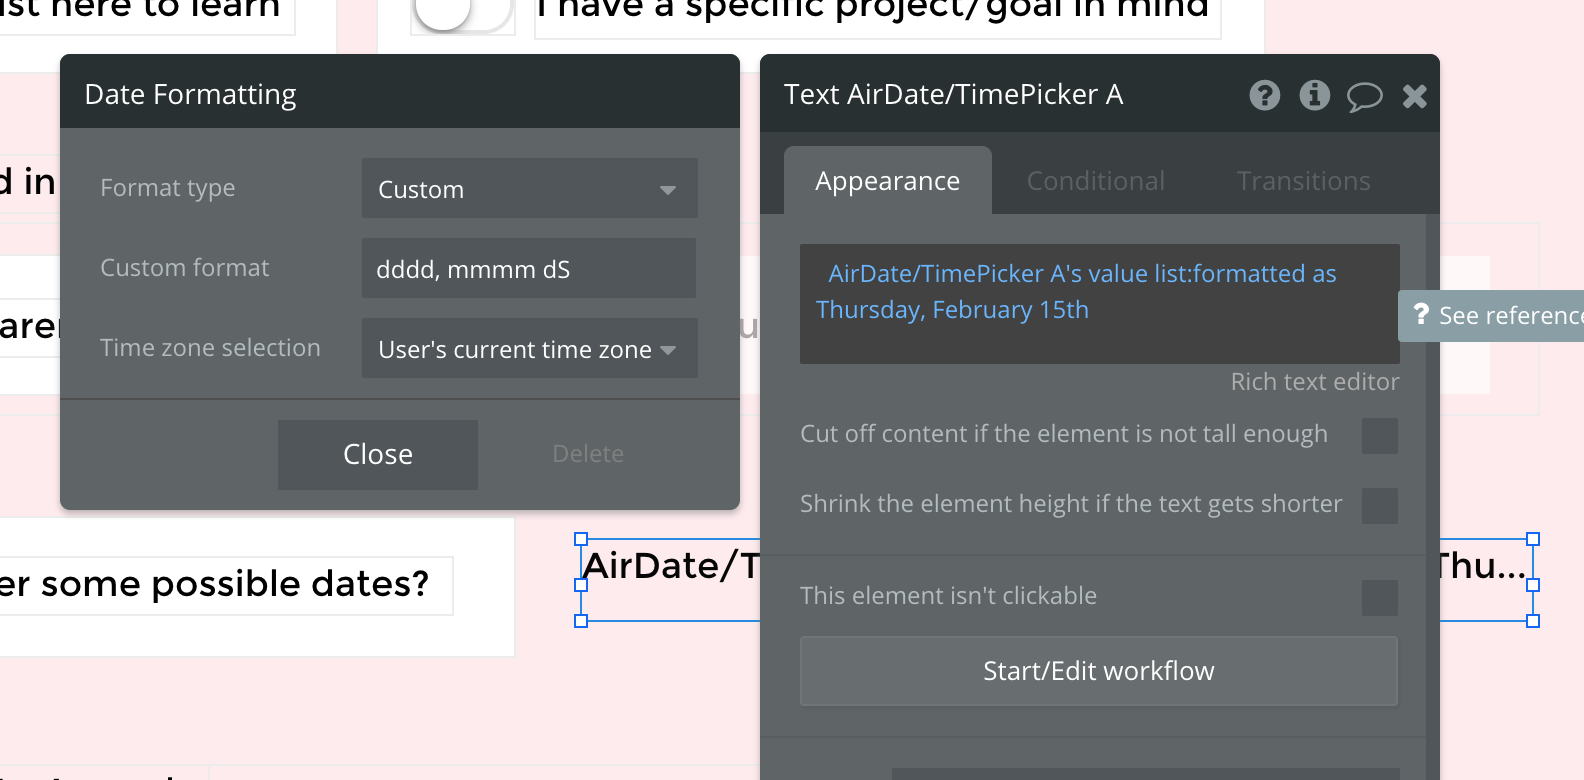This screenshot has width=1584, height=780.
Task: Select the Appearance tab
Action: 887,181
